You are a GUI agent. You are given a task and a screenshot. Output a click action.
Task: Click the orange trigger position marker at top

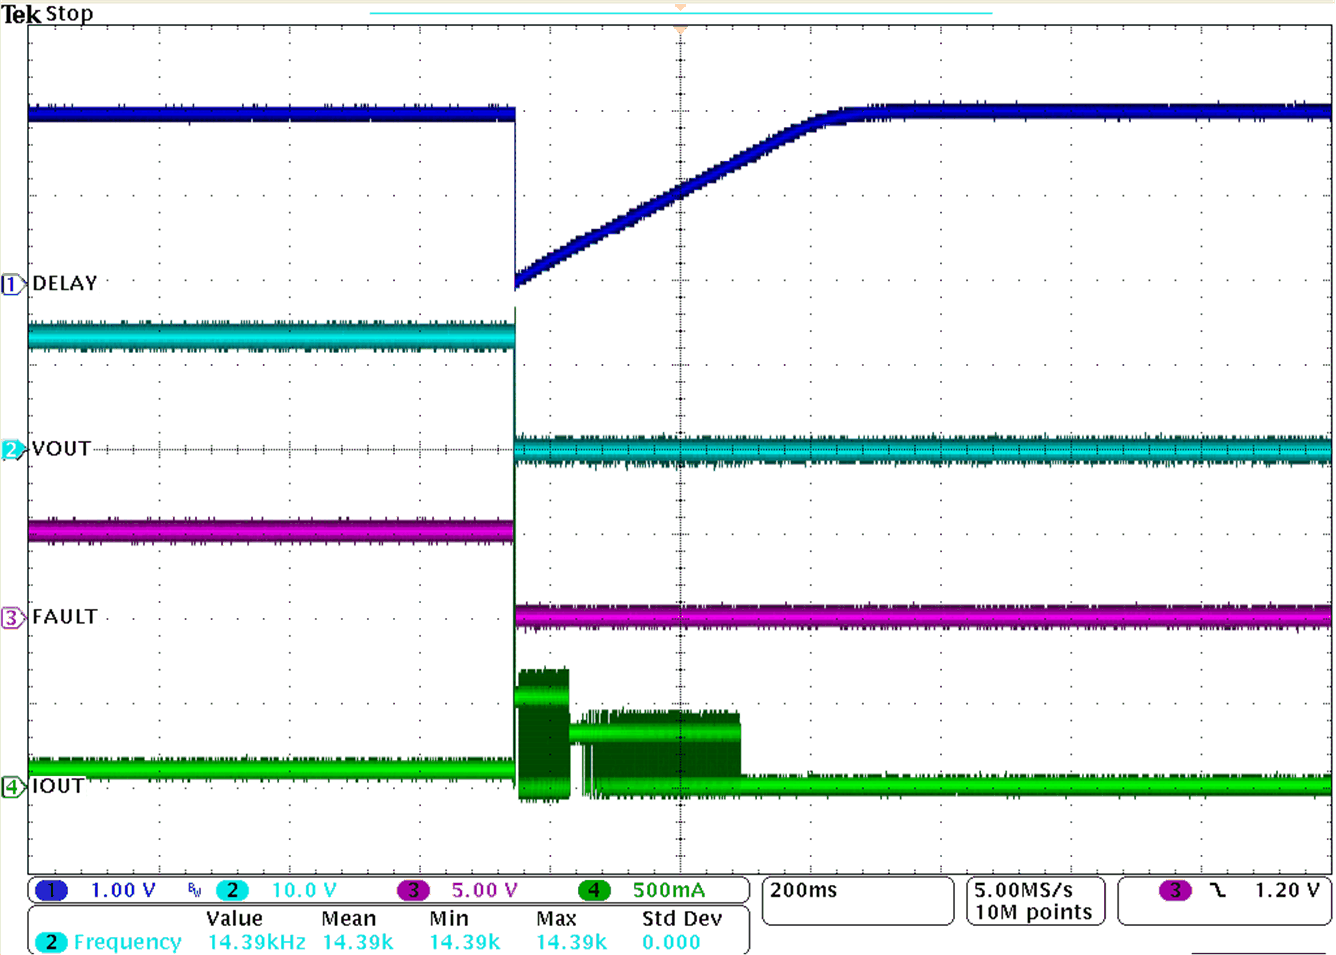click(680, 8)
